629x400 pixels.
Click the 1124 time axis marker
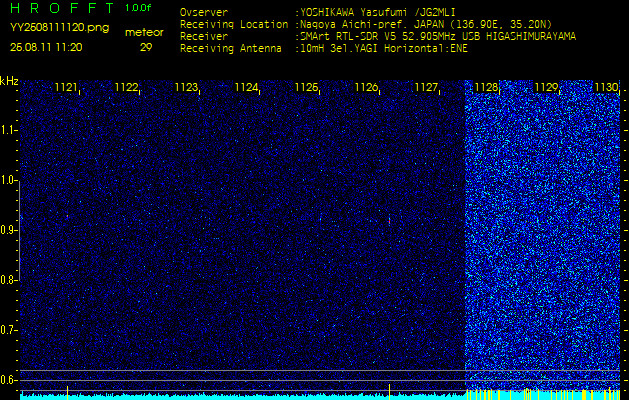coord(246,87)
